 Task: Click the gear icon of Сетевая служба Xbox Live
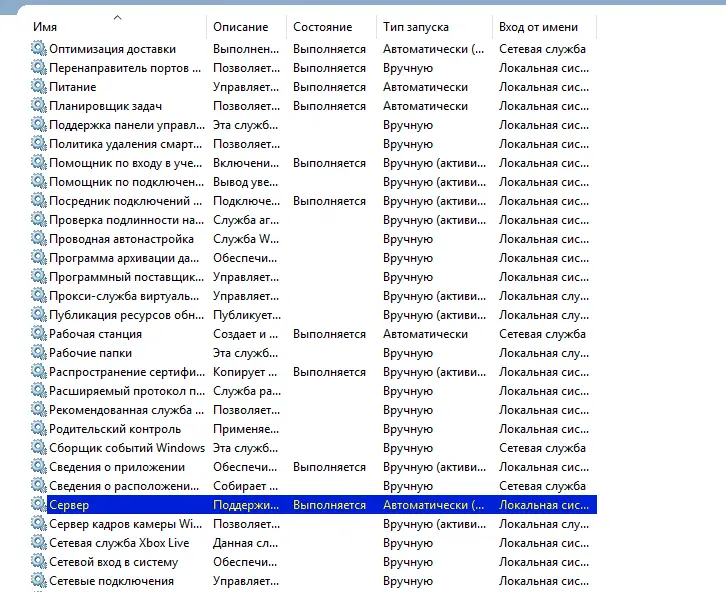(x=39, y=542)
